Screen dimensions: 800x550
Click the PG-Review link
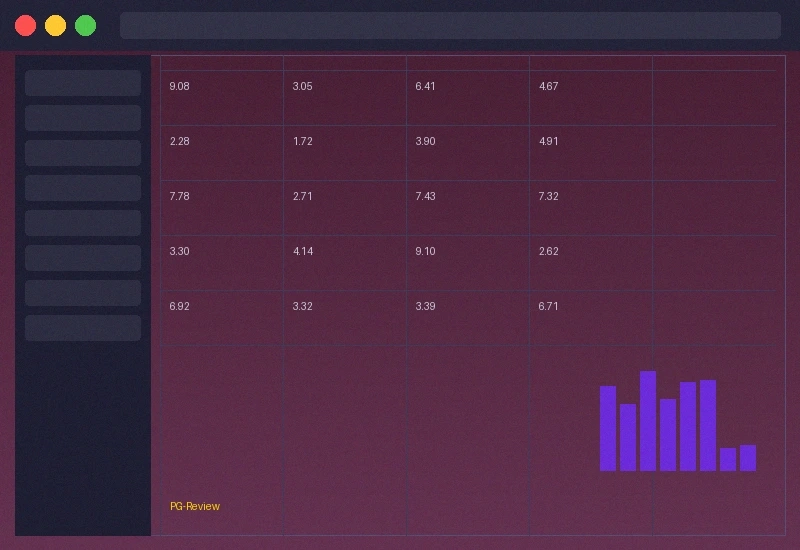(195, 506)
